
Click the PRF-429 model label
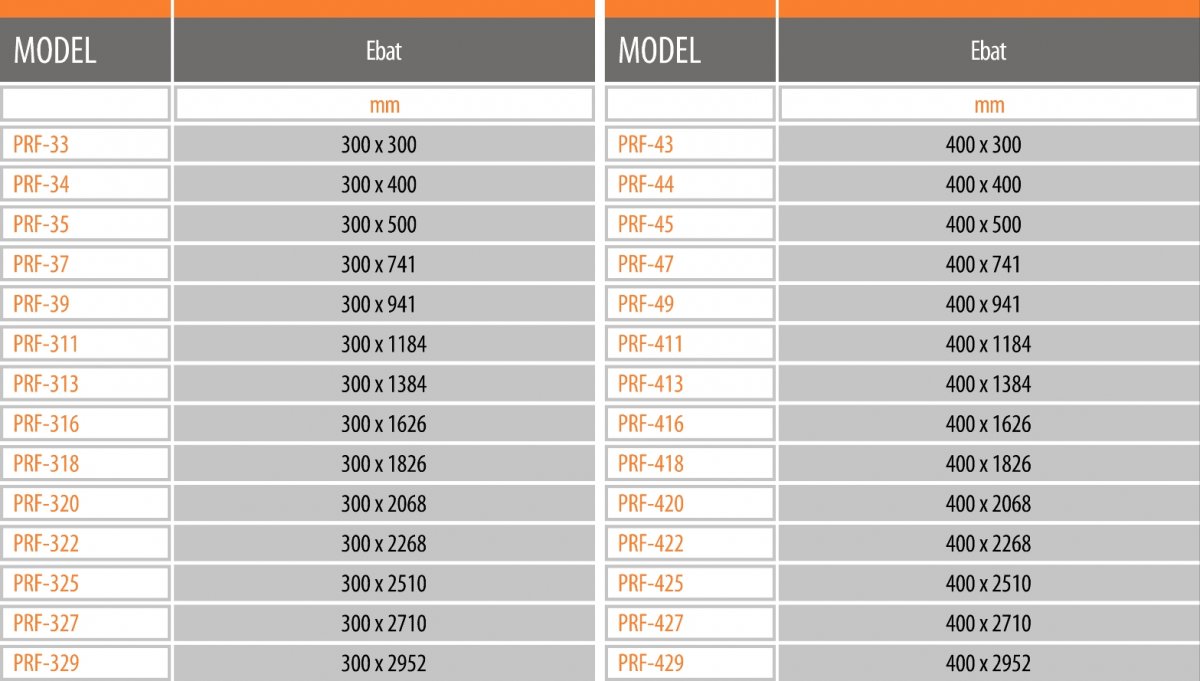(x=651, y=663)
